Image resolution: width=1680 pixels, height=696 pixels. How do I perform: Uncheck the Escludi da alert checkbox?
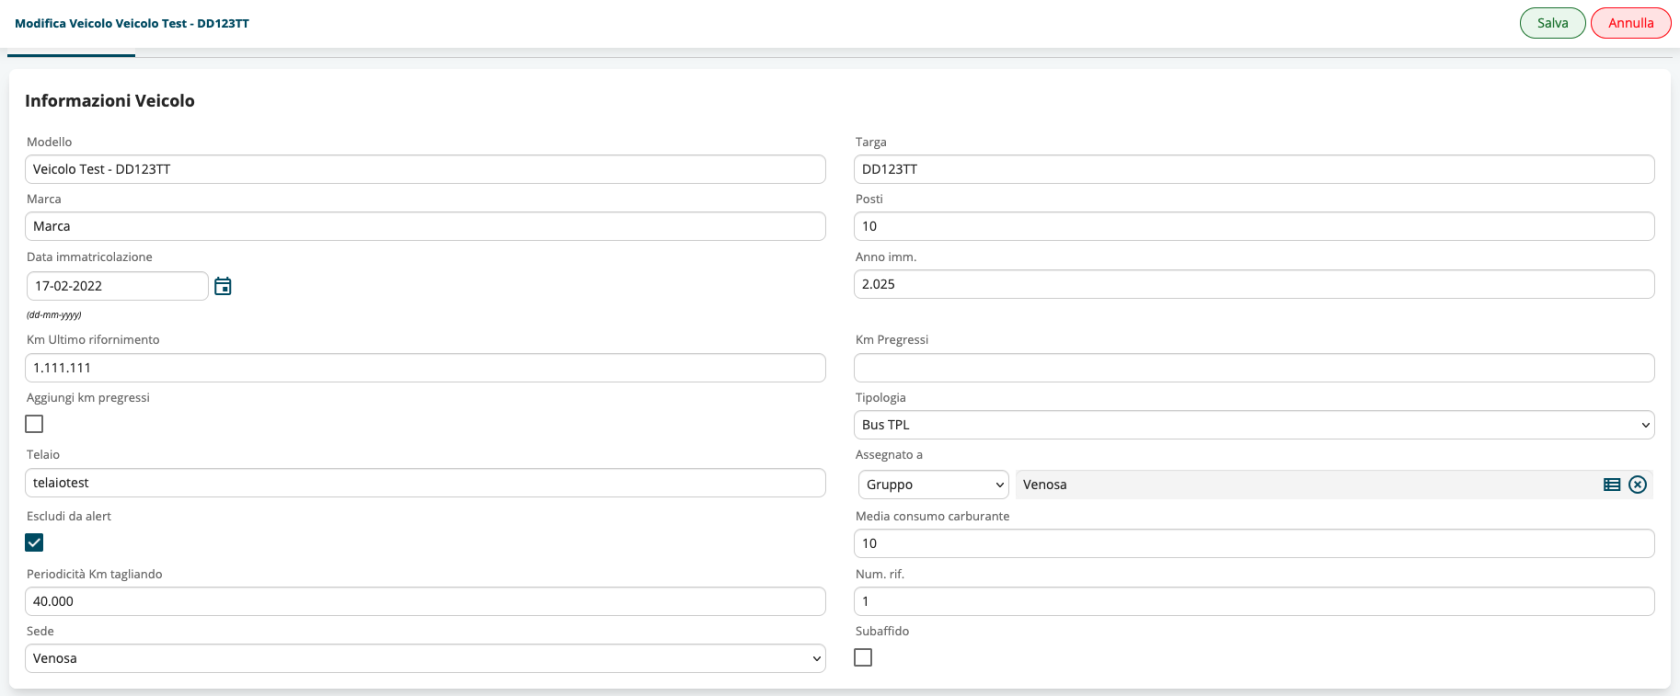(34, 543)
